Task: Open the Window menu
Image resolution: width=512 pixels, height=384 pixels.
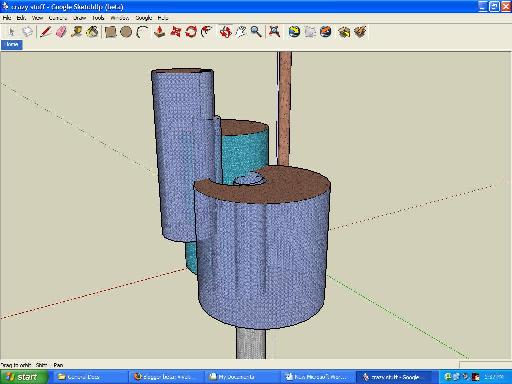Action: (x=120, y=18)
